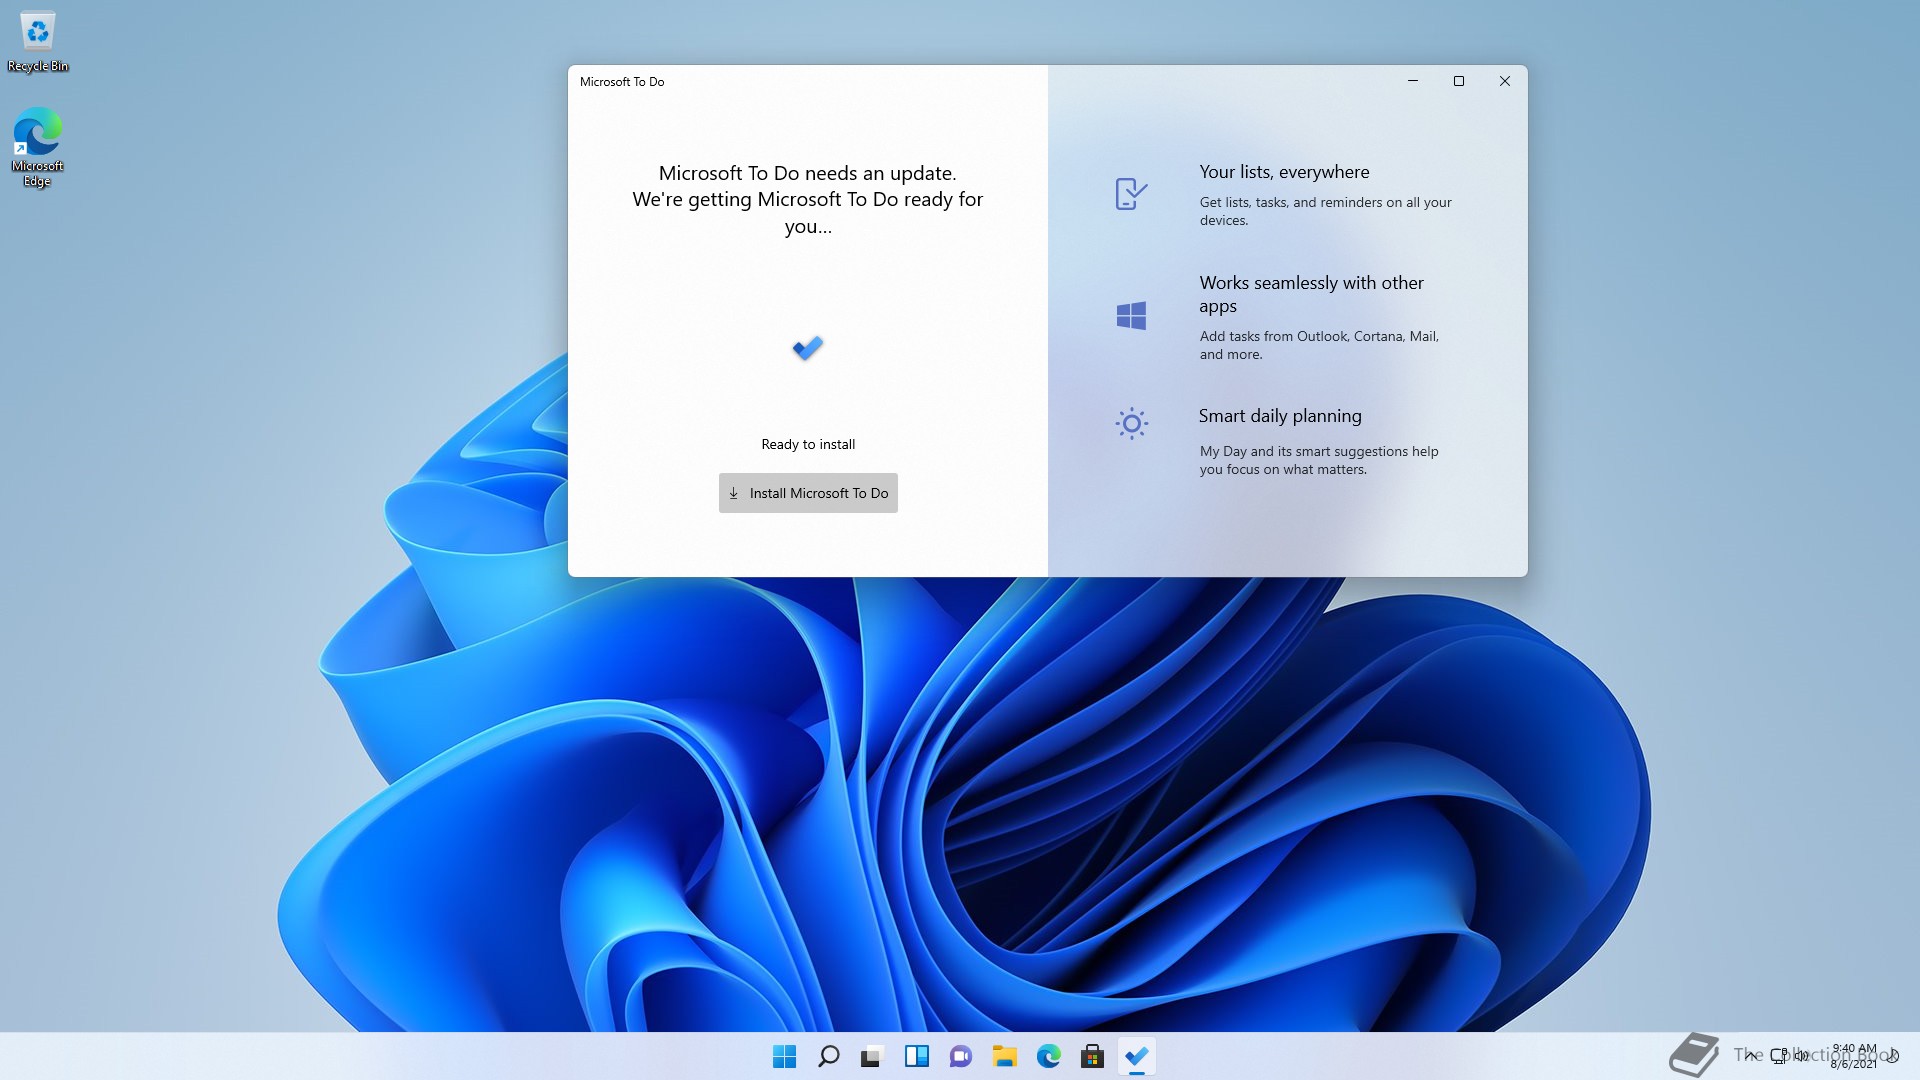The width and height of the screenshot is (1920, 1080).
Task: Click the 'Ready to install' status text
Action: (x=808, y=444)
